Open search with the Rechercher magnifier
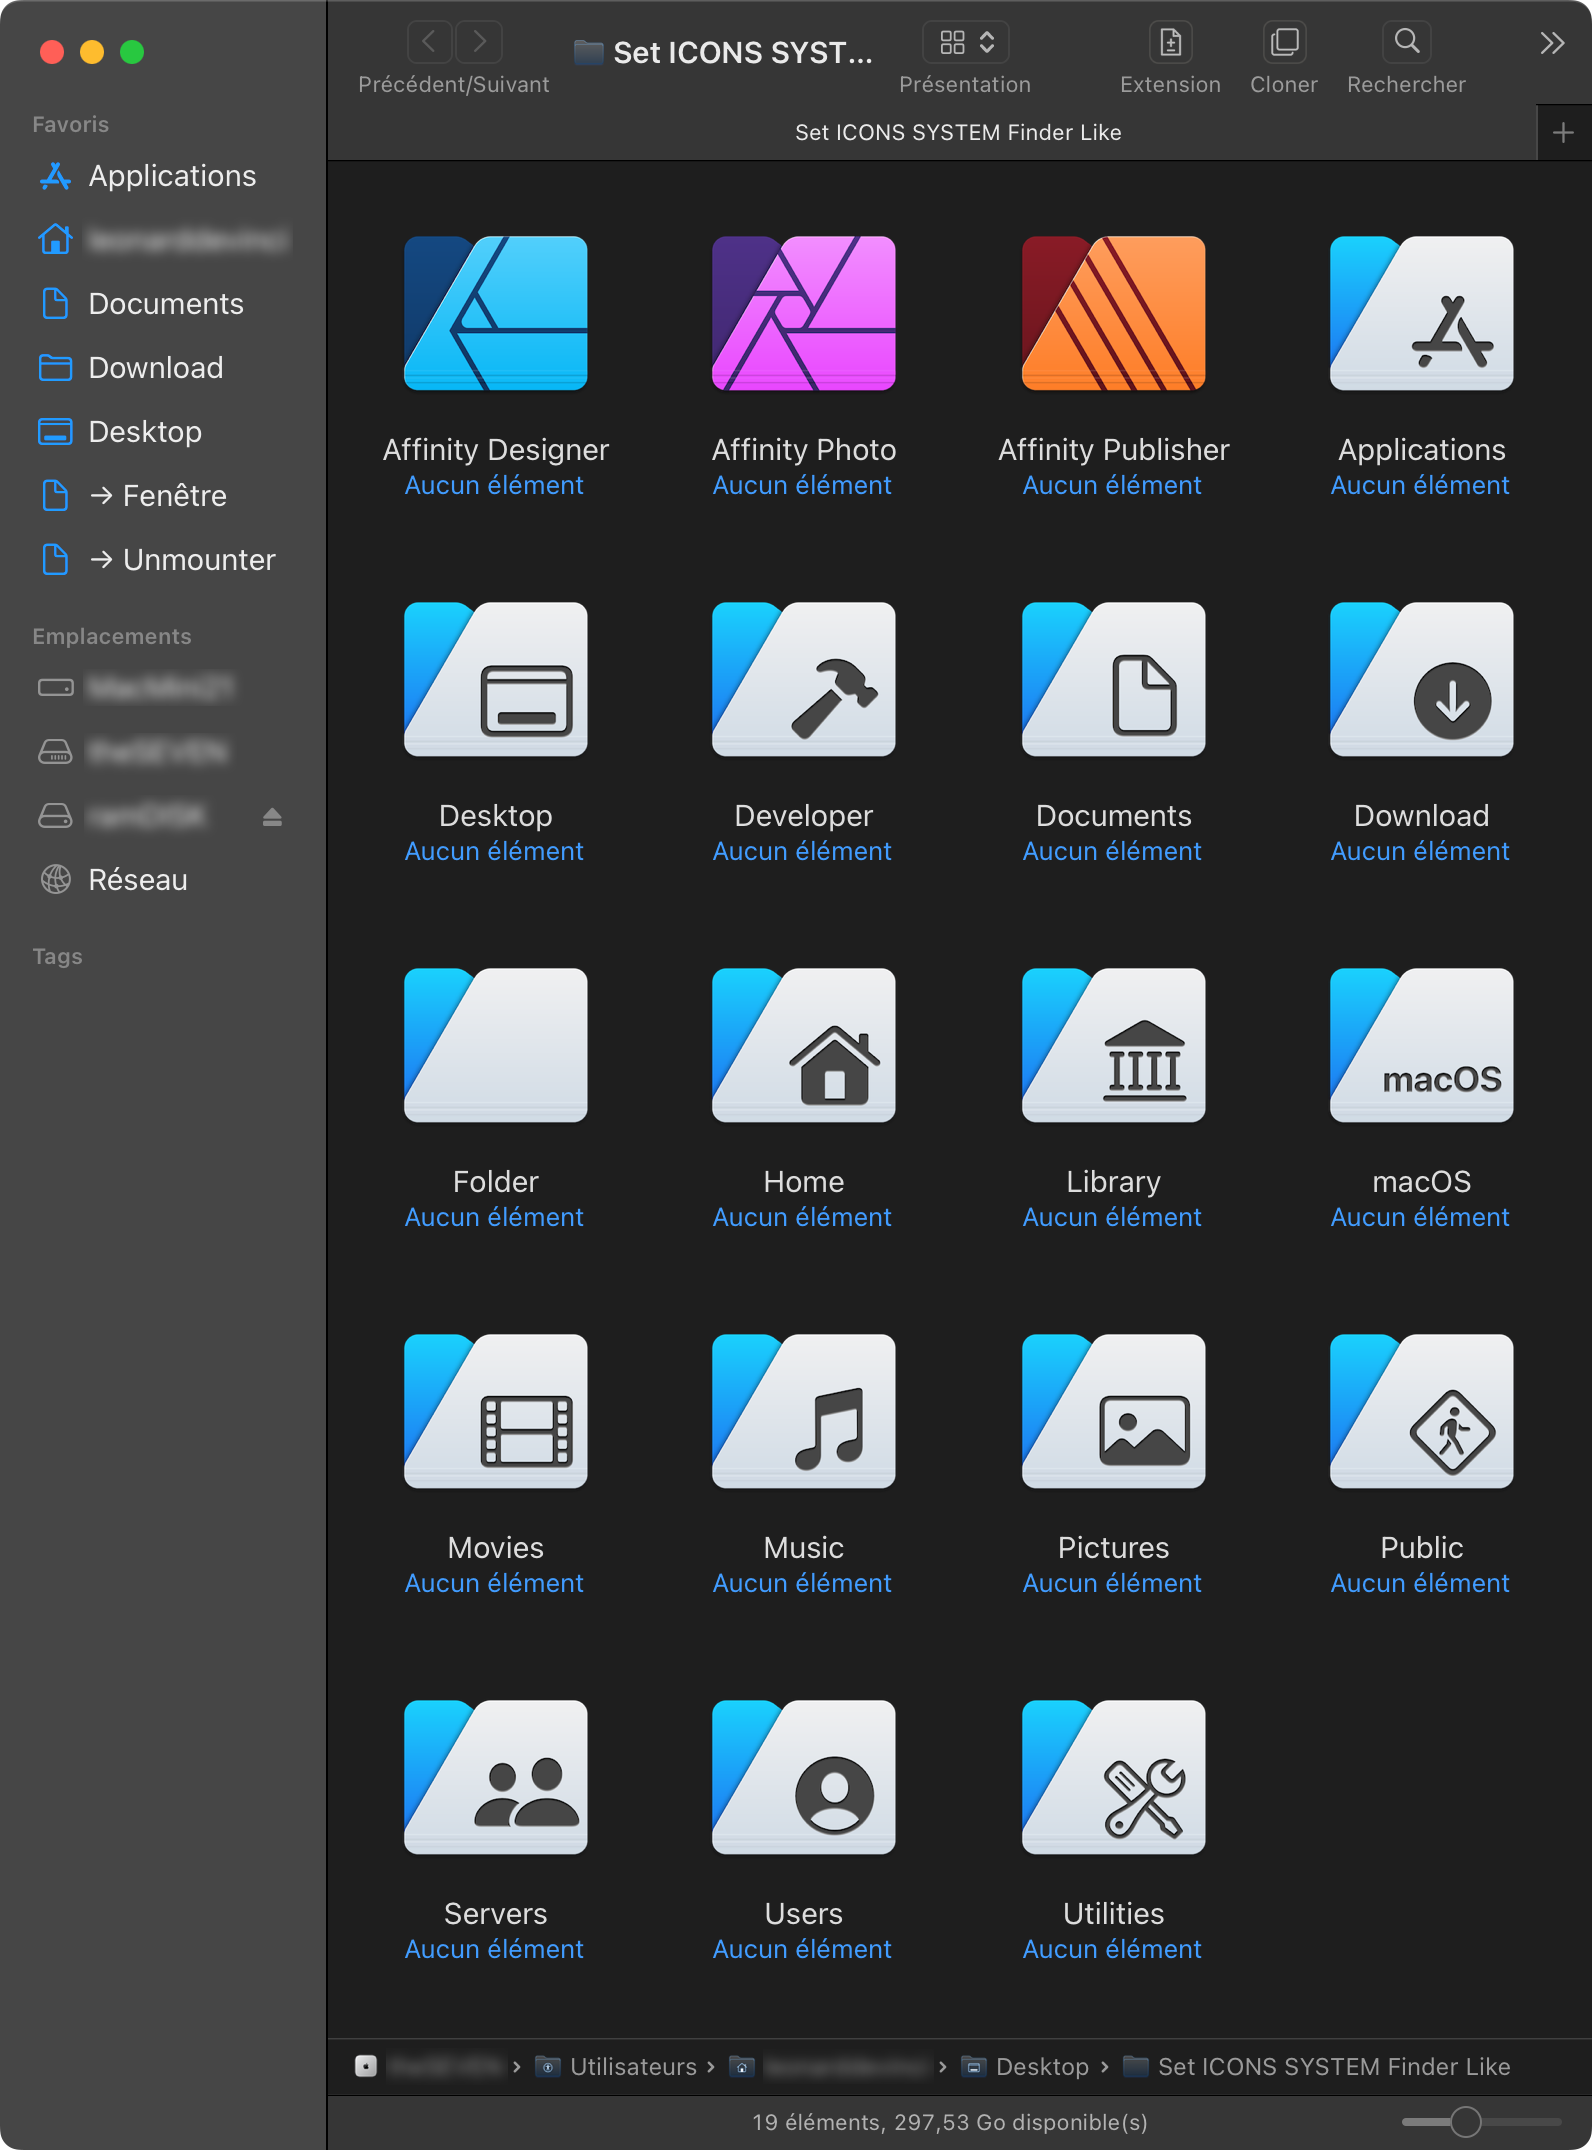1592x2150 pixels. (1406, 42)
